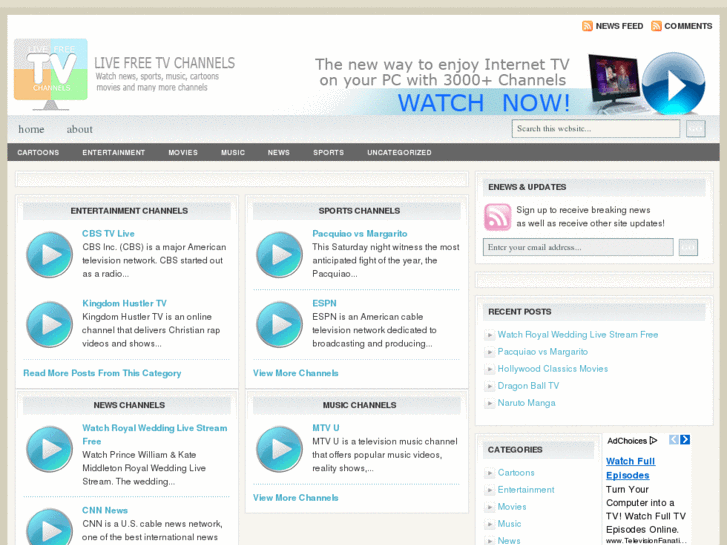Click the COMMENTS text link
This screenshot has width=727, height=545.
coord(688,26)
